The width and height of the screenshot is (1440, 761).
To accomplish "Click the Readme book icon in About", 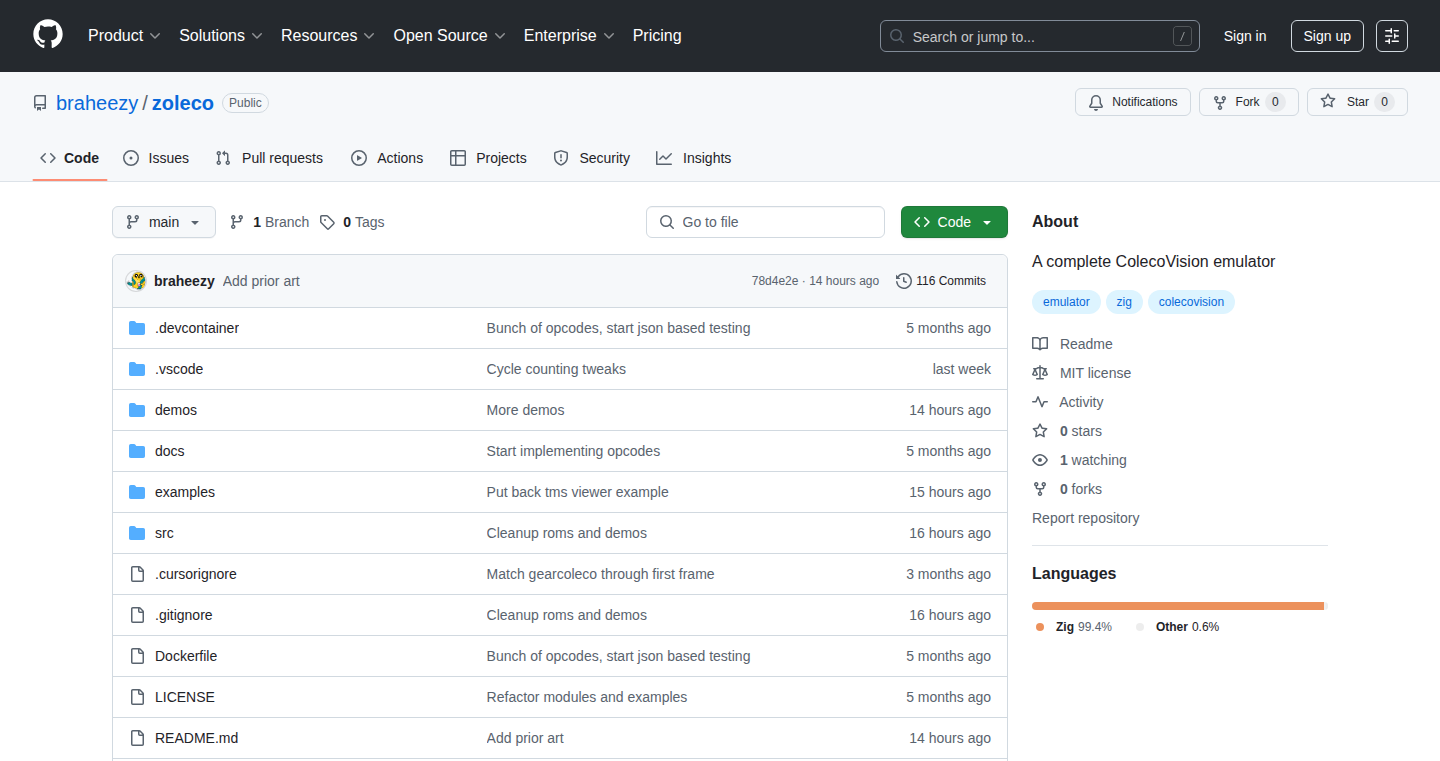I will coord(1040,344).
